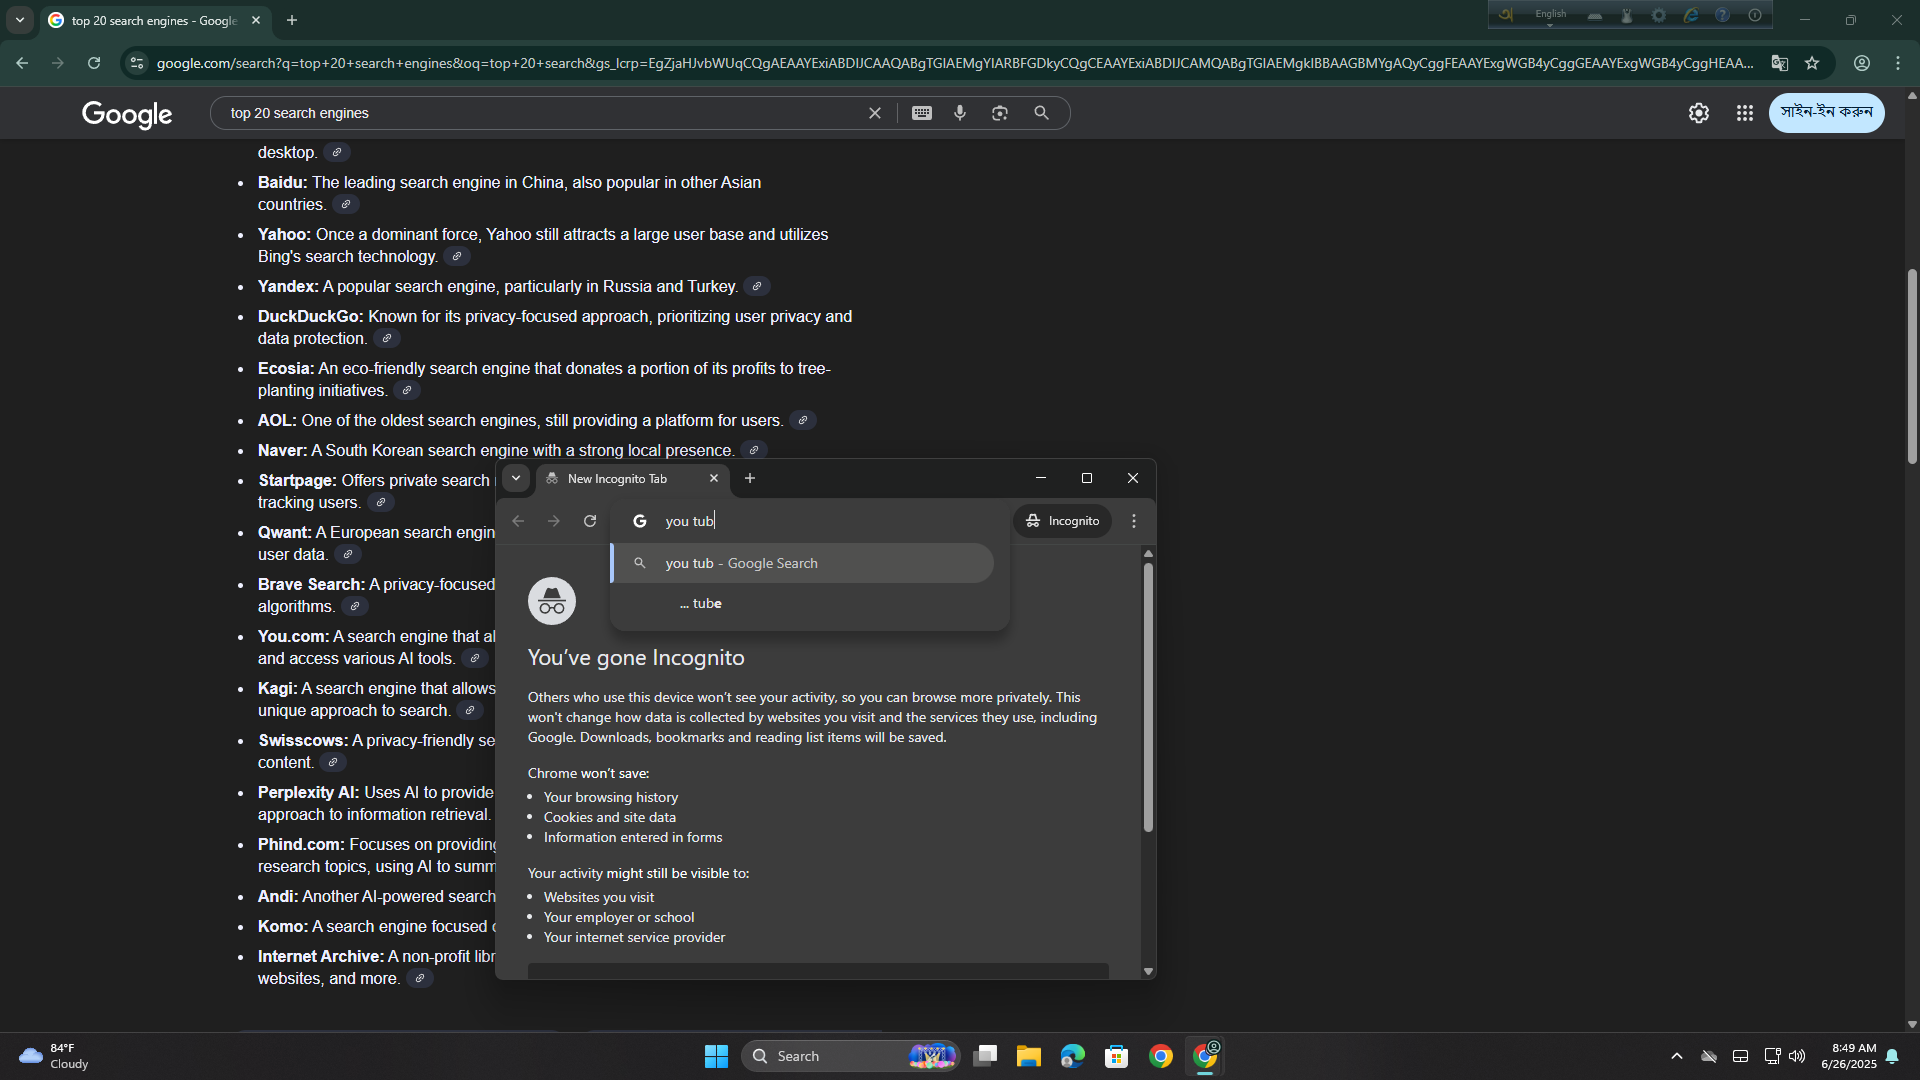The width and height of the screenshot is (1920, 1080).
Task: Submit search using the magnifier icon
Action: [x=1042, y=113]
